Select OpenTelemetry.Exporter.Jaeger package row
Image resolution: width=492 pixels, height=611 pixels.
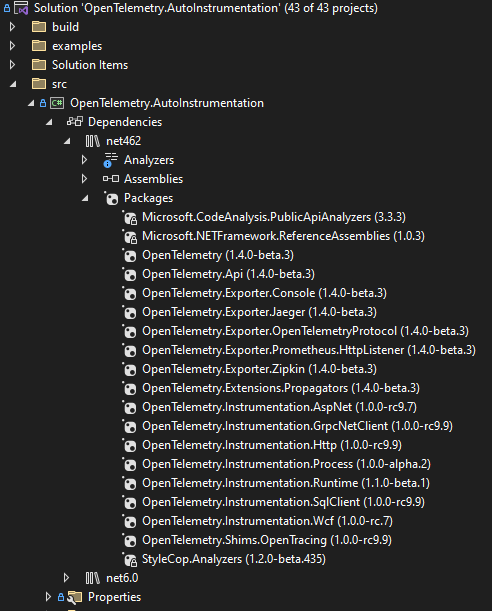click(259, 312)
